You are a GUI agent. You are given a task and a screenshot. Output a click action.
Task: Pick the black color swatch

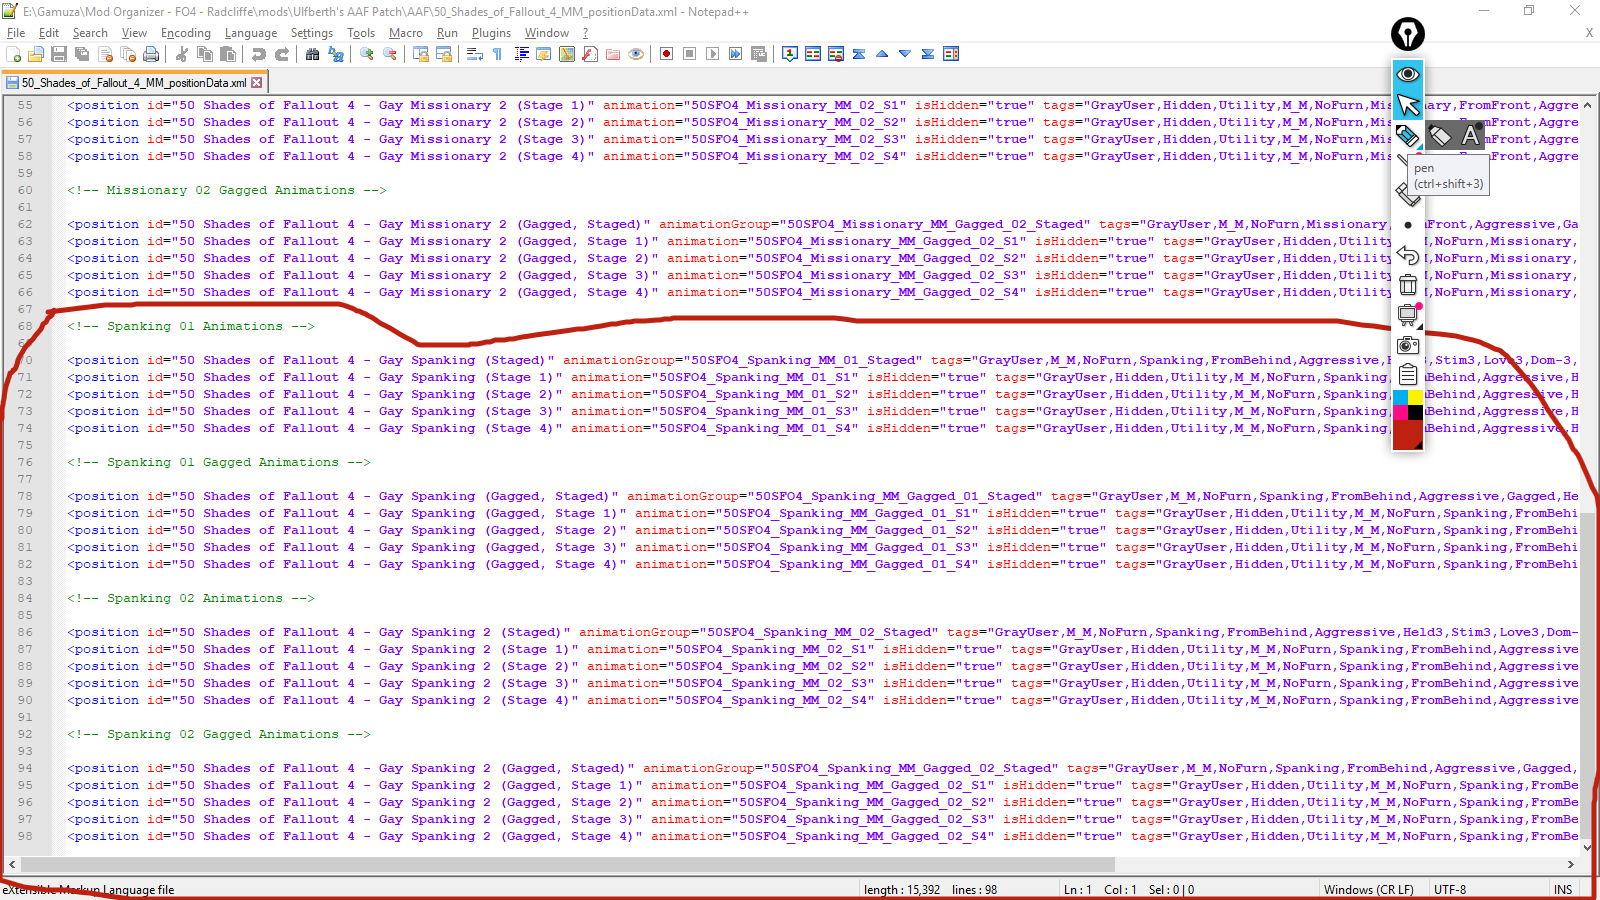click(x=1415, y=412)
